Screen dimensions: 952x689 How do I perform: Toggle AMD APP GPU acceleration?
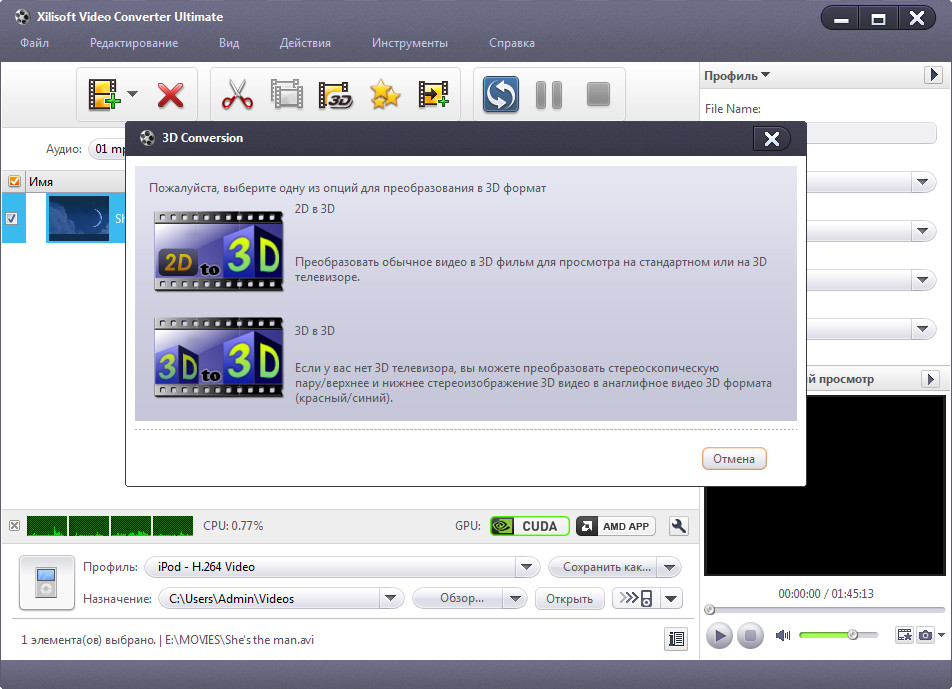616,526
